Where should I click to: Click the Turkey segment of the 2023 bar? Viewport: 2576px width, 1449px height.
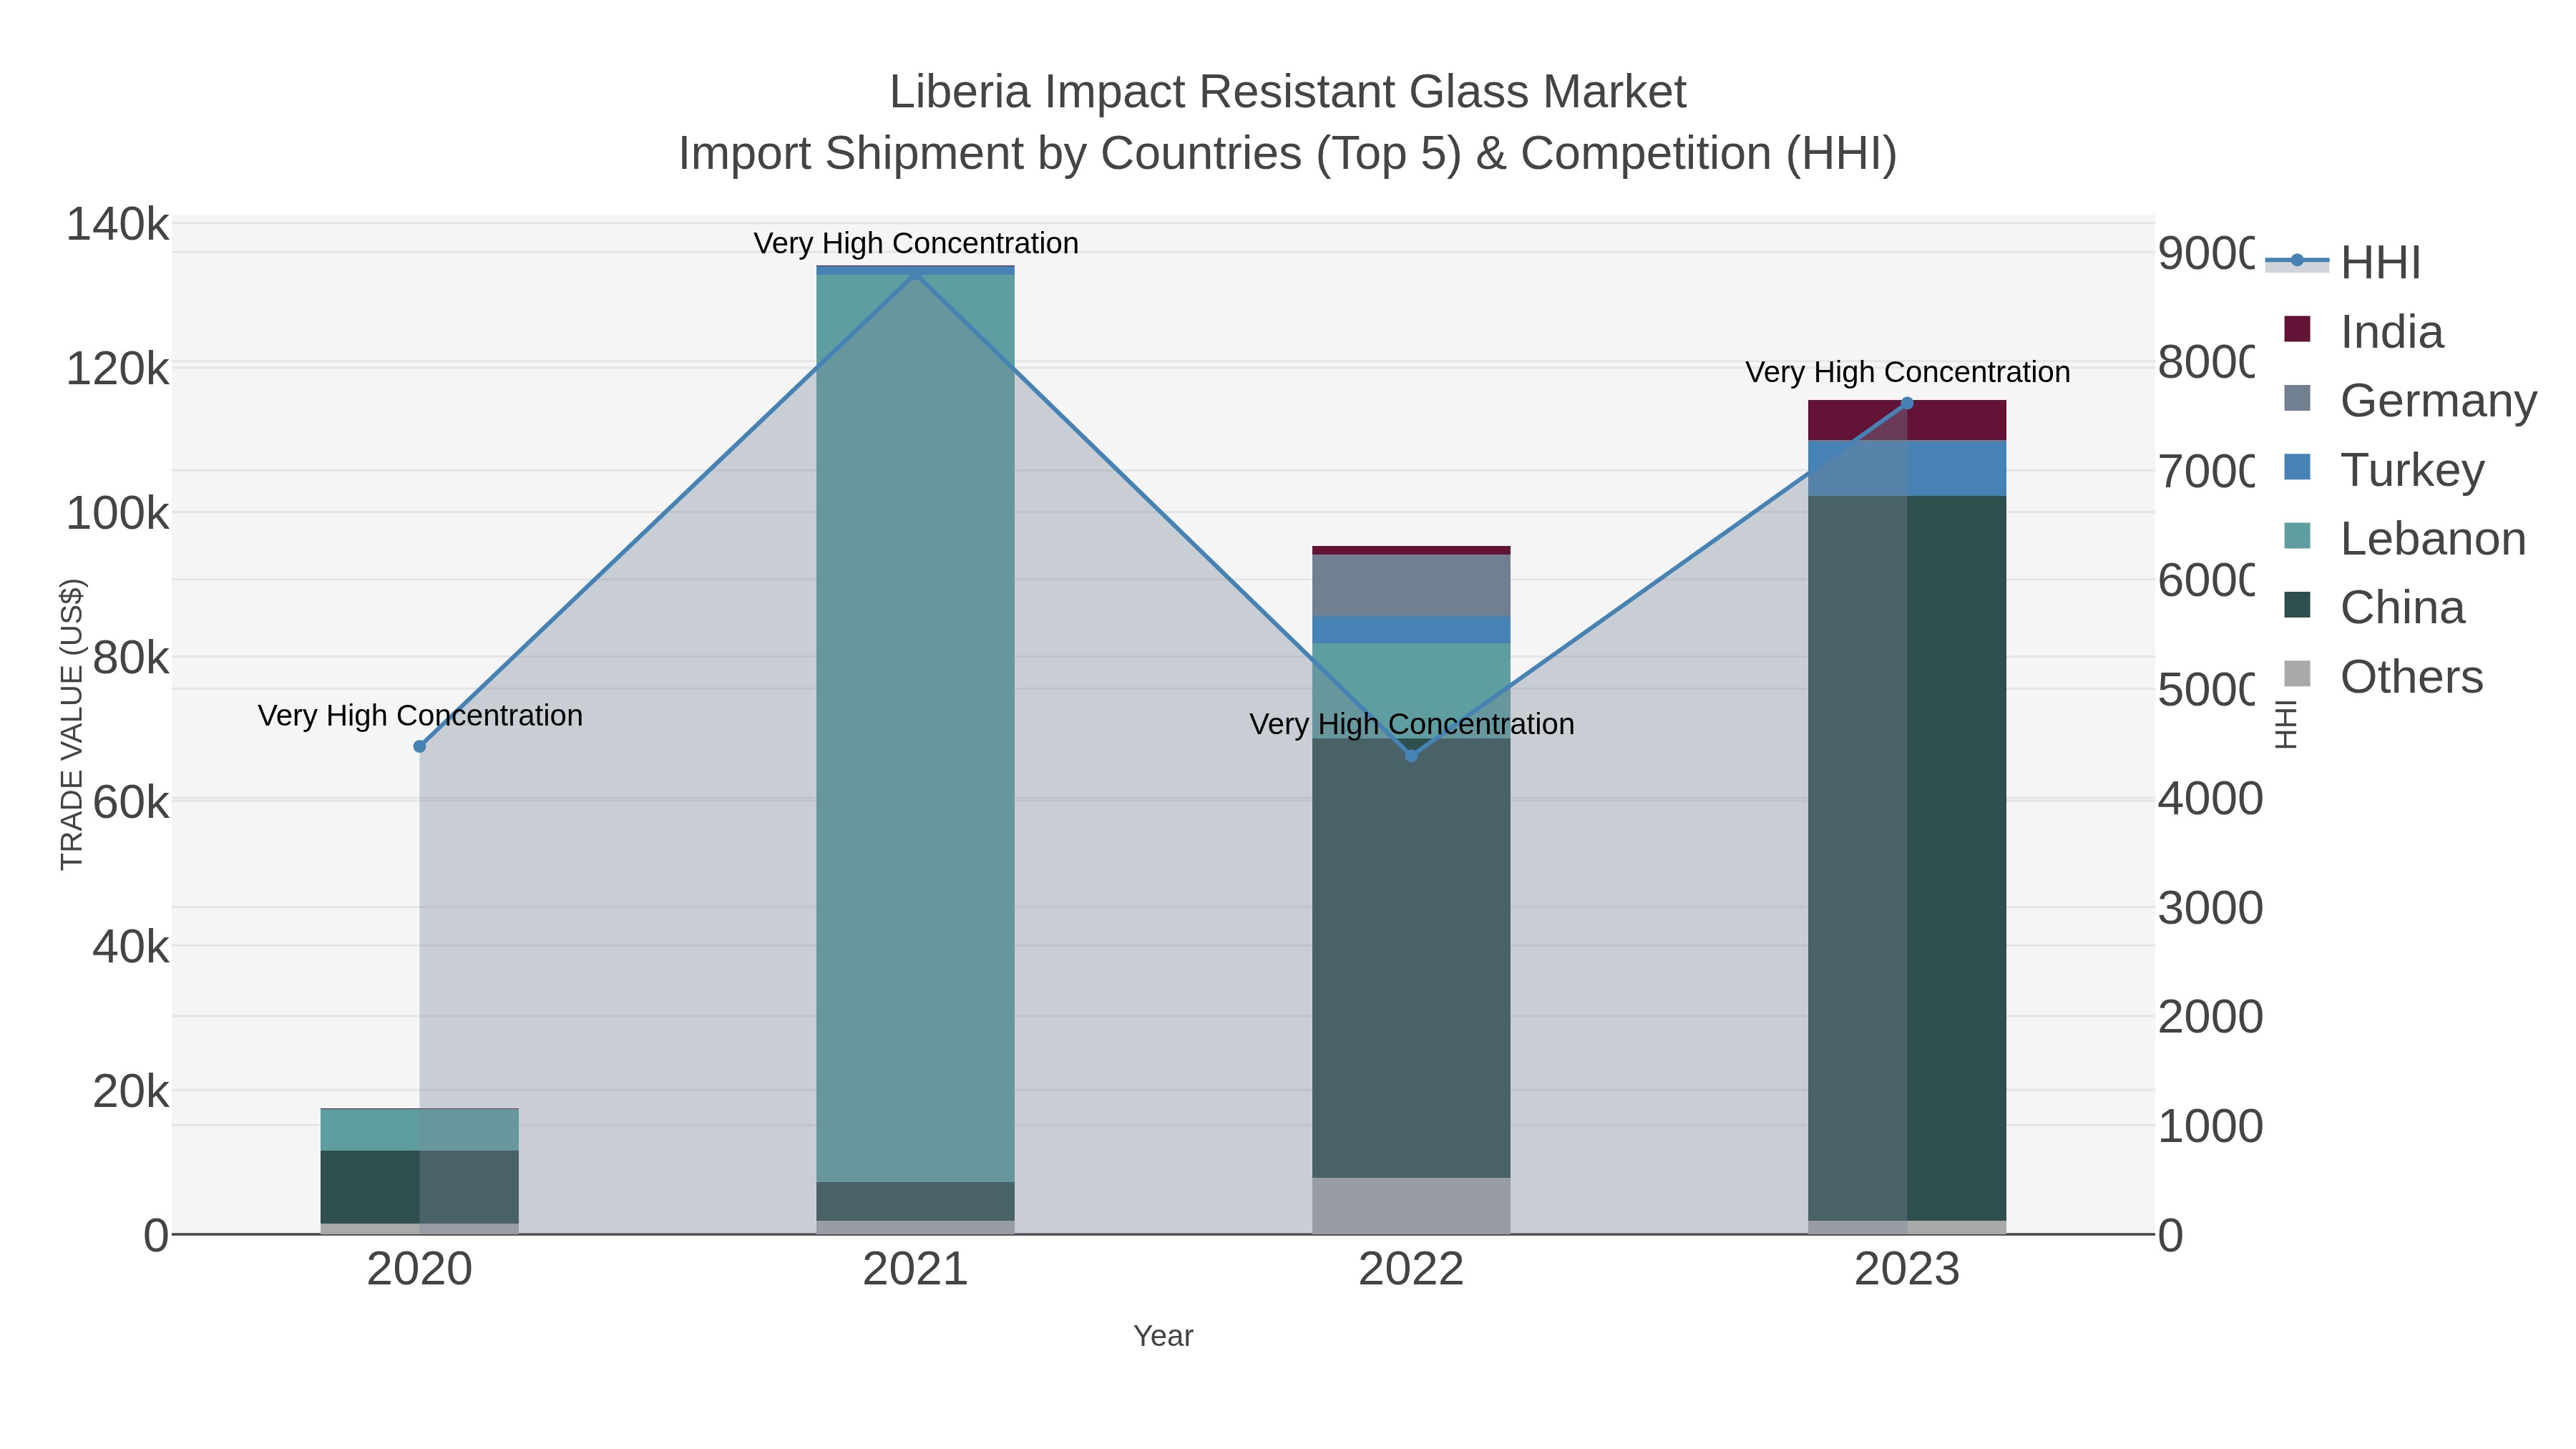[1907, 468]
